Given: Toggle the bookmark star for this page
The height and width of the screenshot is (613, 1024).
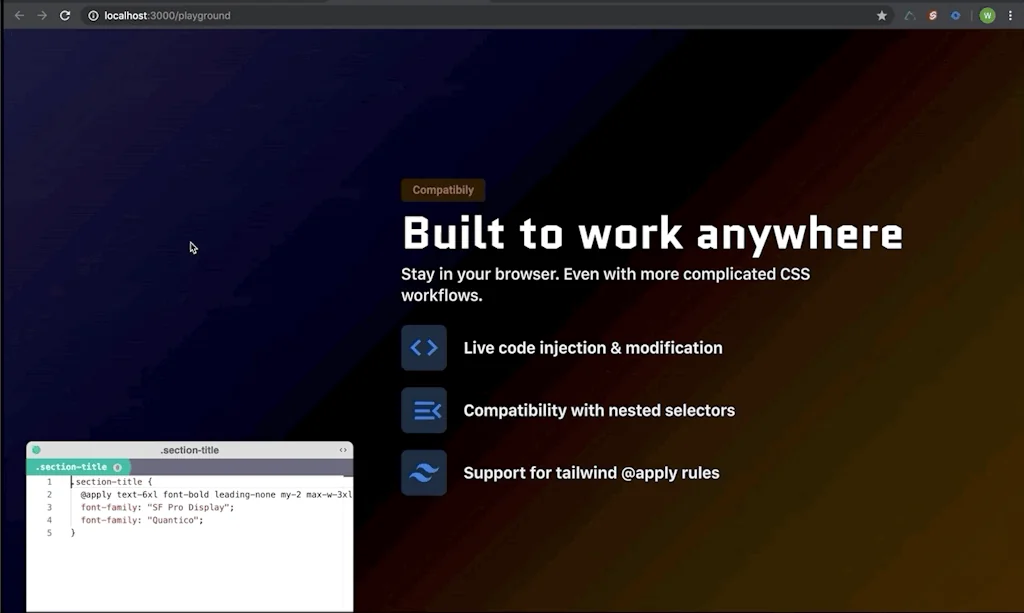Looking at the screenshot, I should [881, 15].
